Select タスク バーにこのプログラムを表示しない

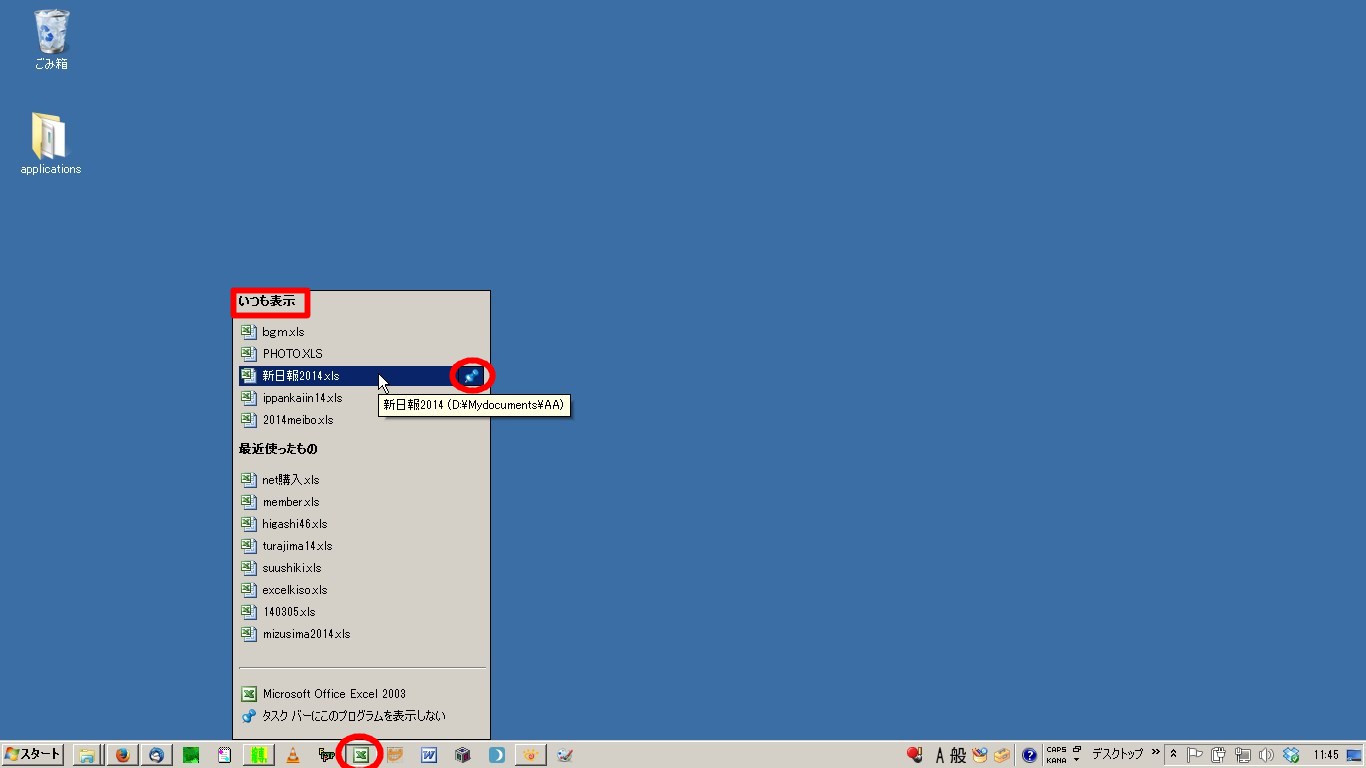click(361, 716)
